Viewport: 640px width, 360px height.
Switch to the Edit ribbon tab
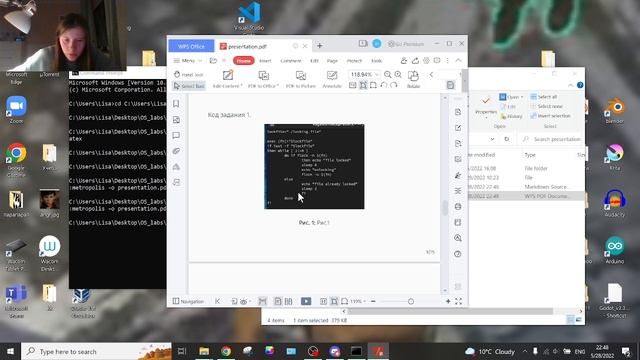(314, 60)
